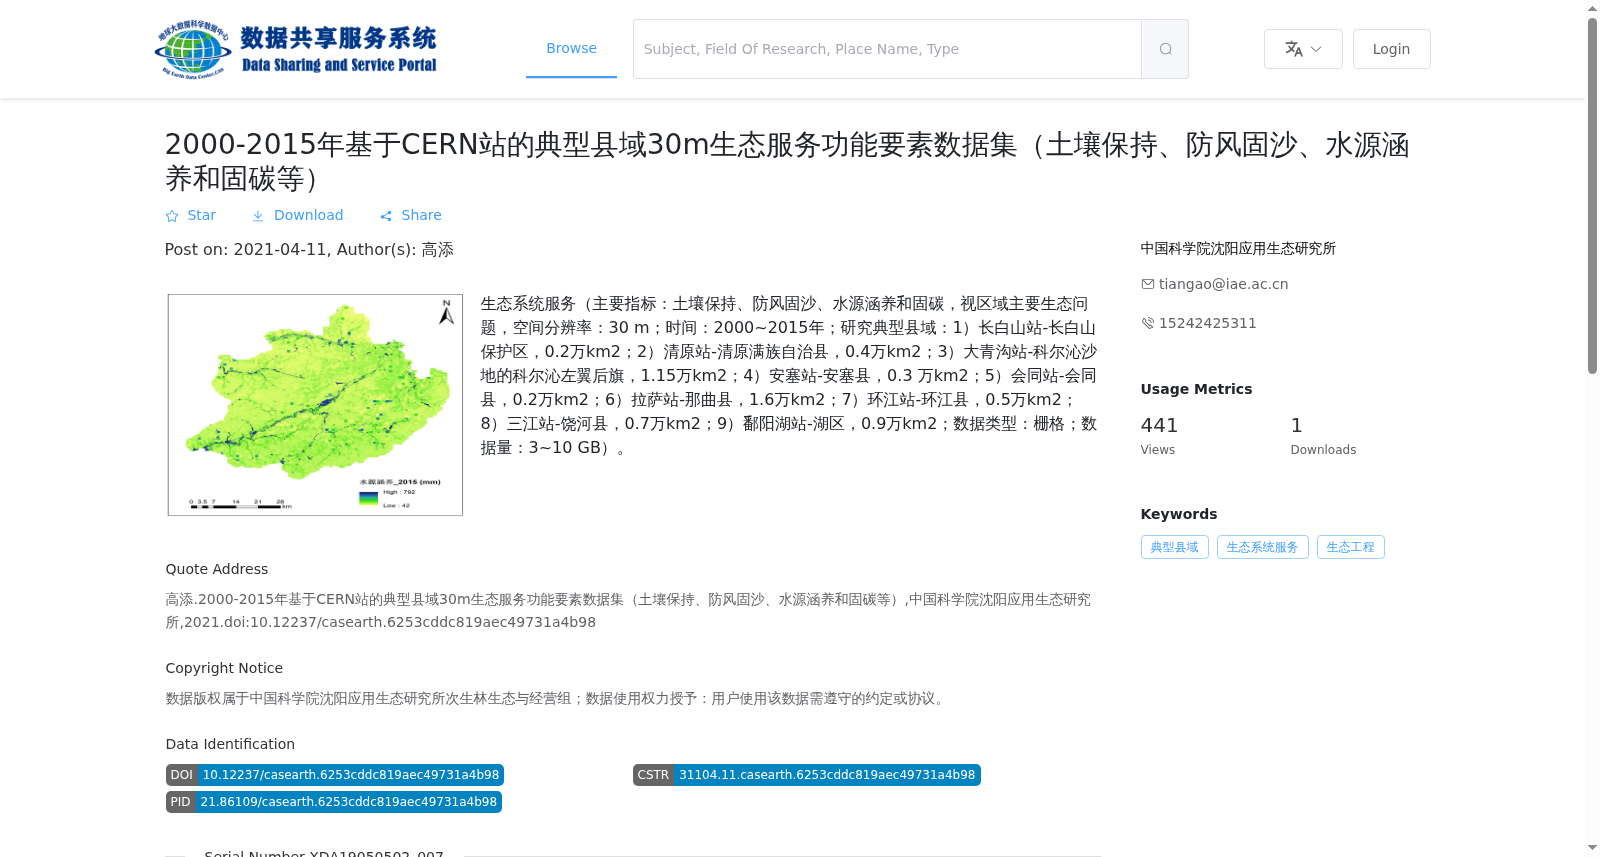1600x857 pixels.
Task: Open the Browse tab
Action: pos(571,49)
